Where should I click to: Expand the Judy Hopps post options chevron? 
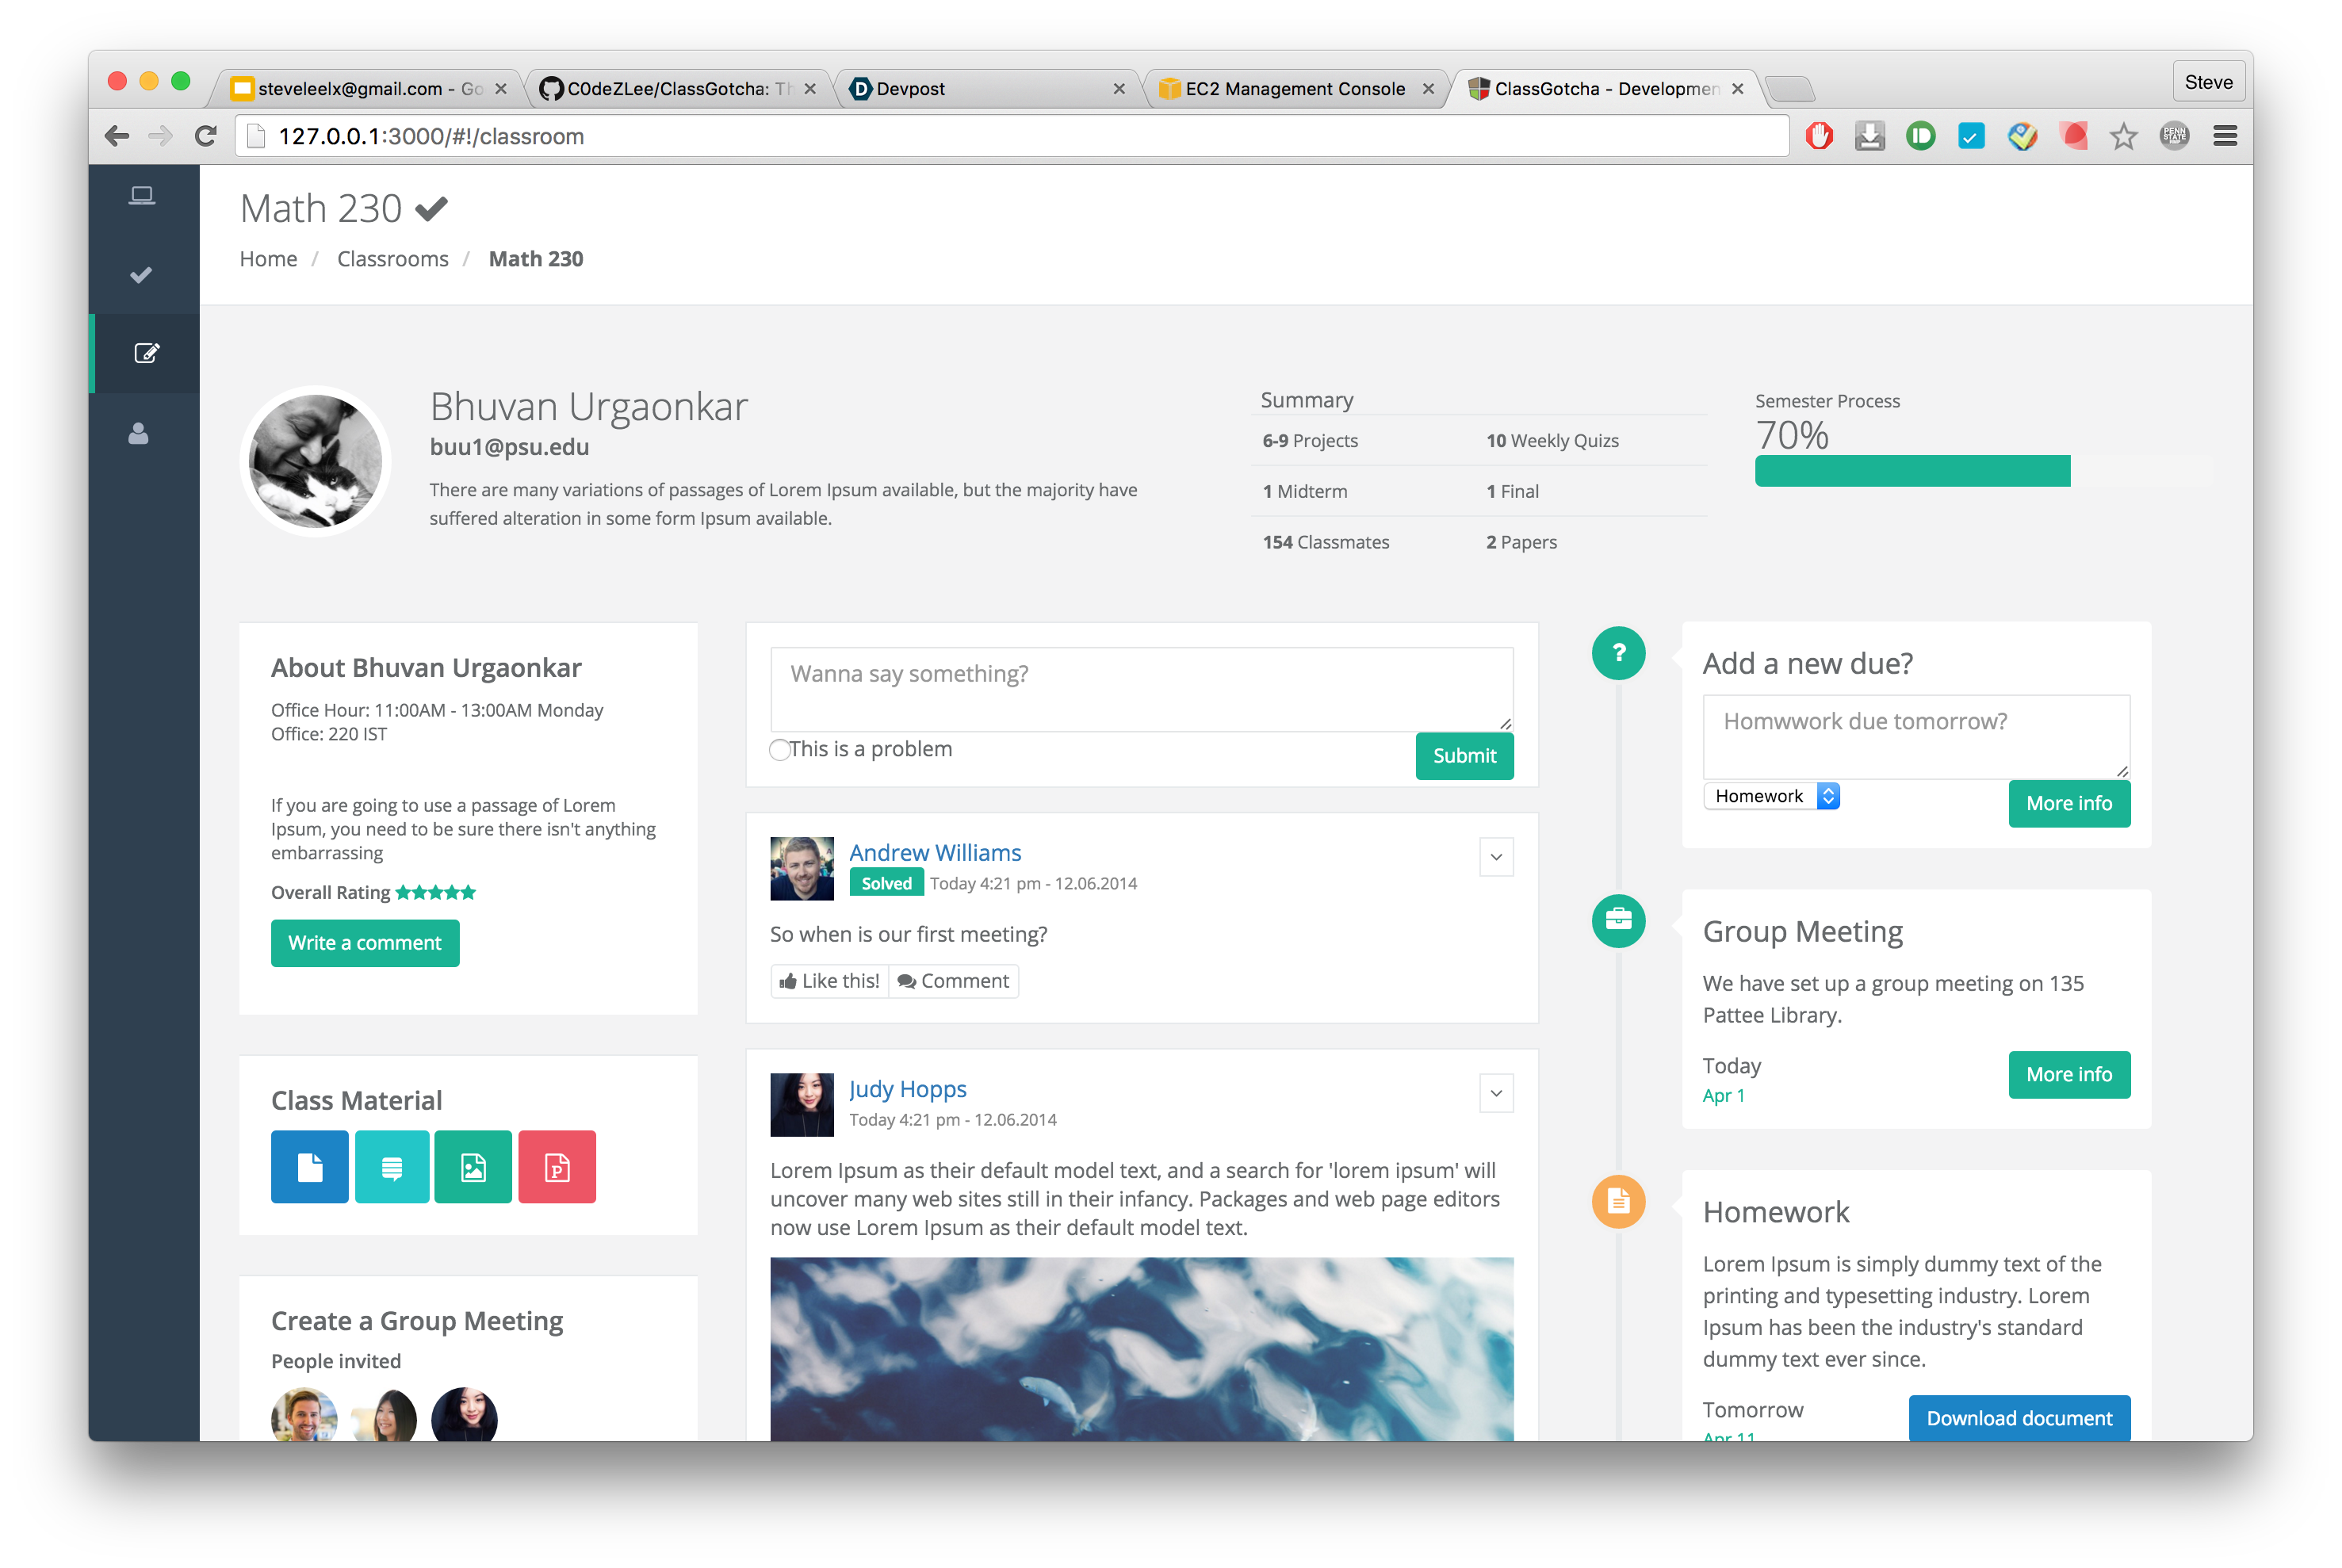[1496, 1093]
